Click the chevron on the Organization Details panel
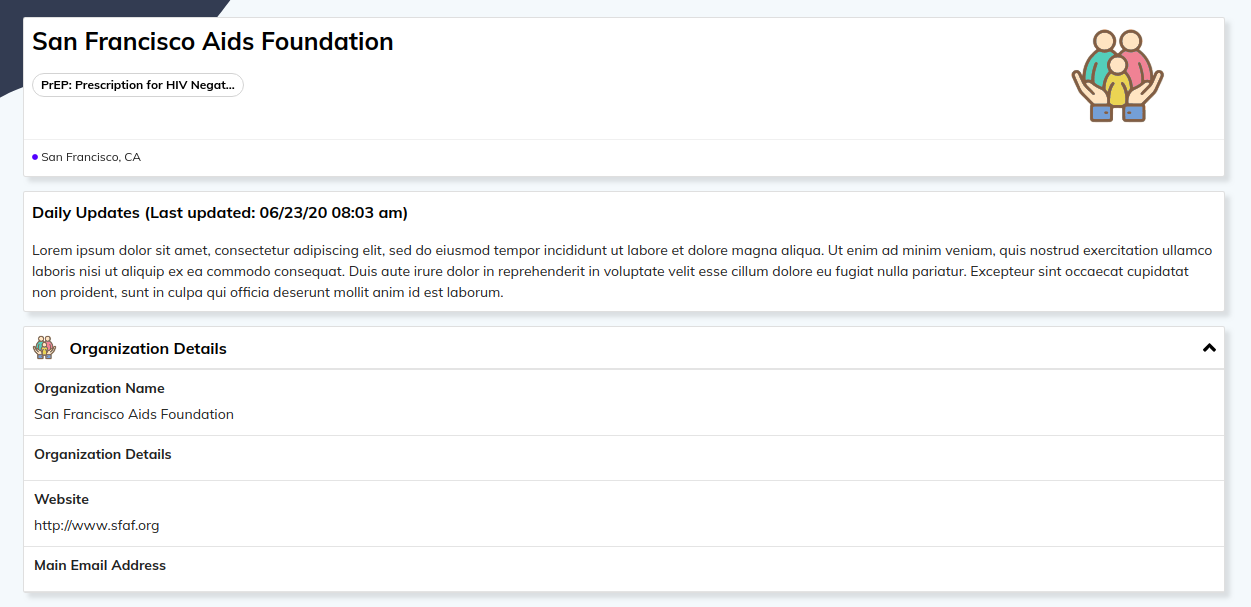 pos(1209,347)
